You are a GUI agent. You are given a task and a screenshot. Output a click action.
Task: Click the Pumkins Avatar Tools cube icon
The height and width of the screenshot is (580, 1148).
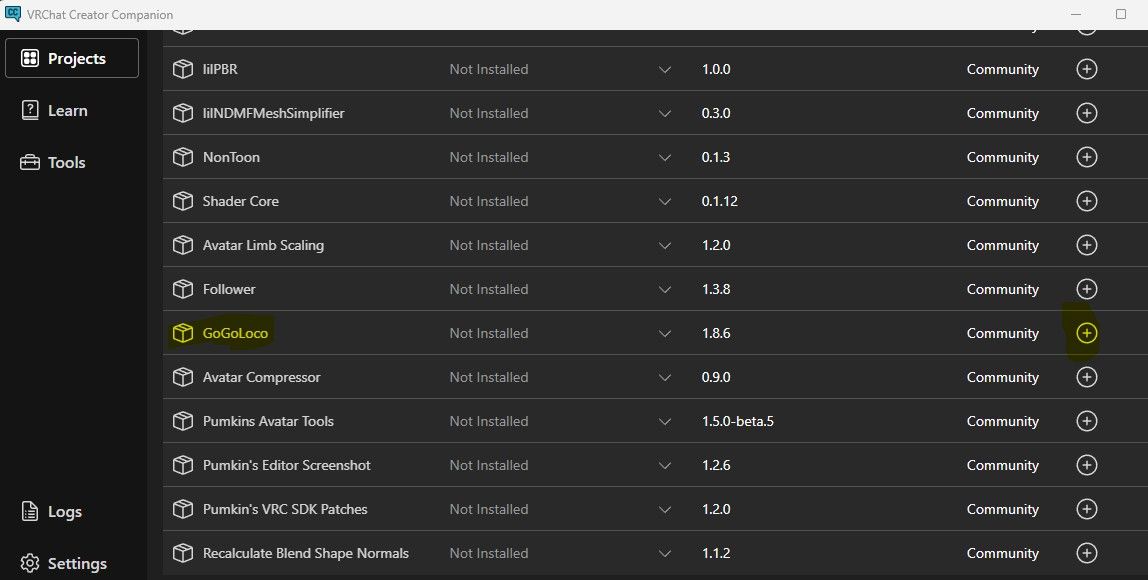pos(182,421)
